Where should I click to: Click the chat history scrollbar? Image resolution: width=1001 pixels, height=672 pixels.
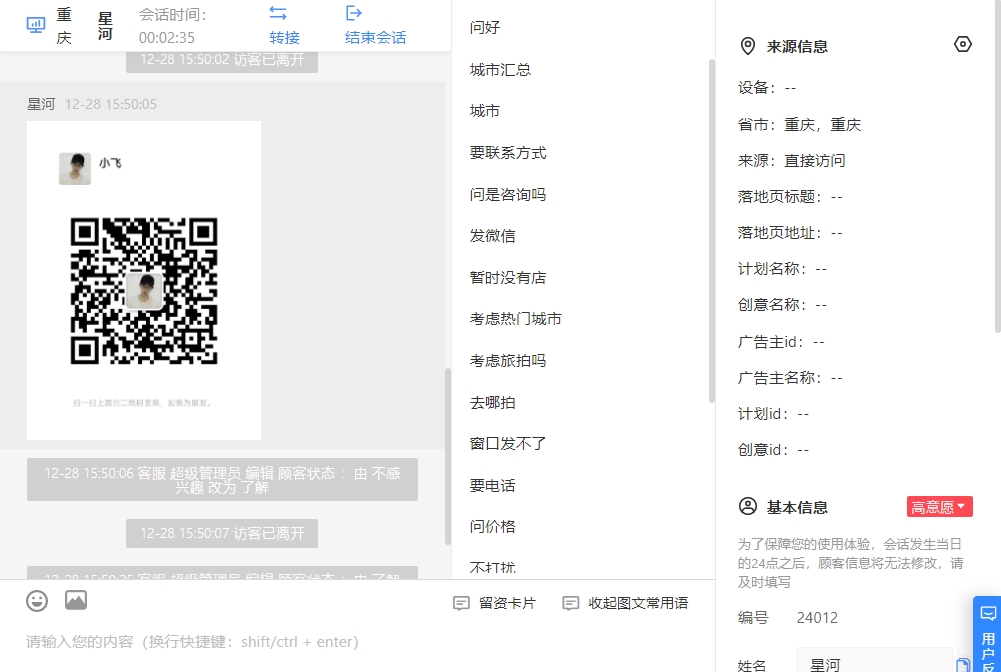click(x=448, y=456)
